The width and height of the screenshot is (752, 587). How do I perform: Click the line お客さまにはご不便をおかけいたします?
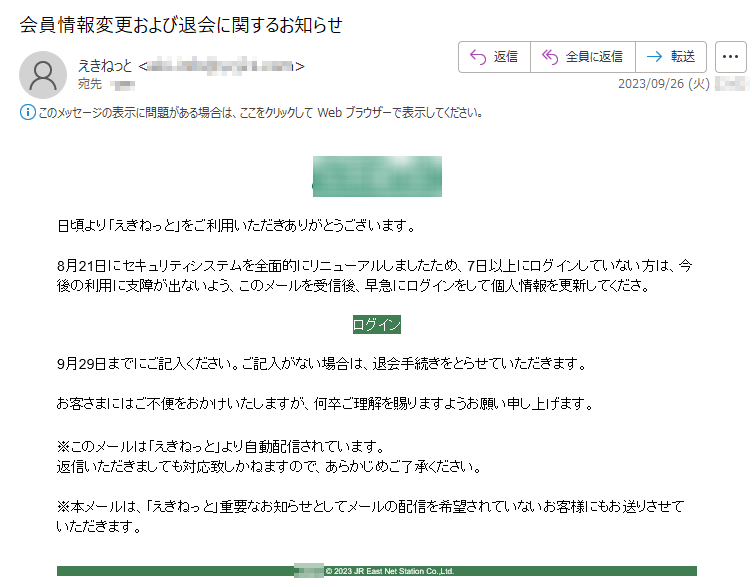(325, 404)
